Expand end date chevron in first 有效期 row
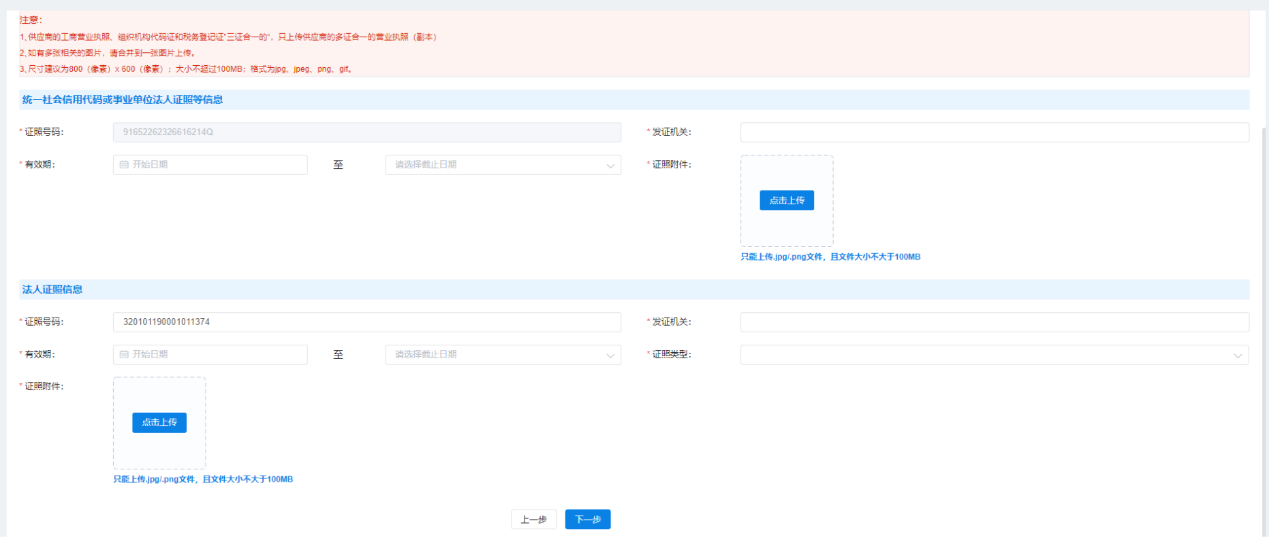This screenshot has width=1269, height=538. coord(610,166)
